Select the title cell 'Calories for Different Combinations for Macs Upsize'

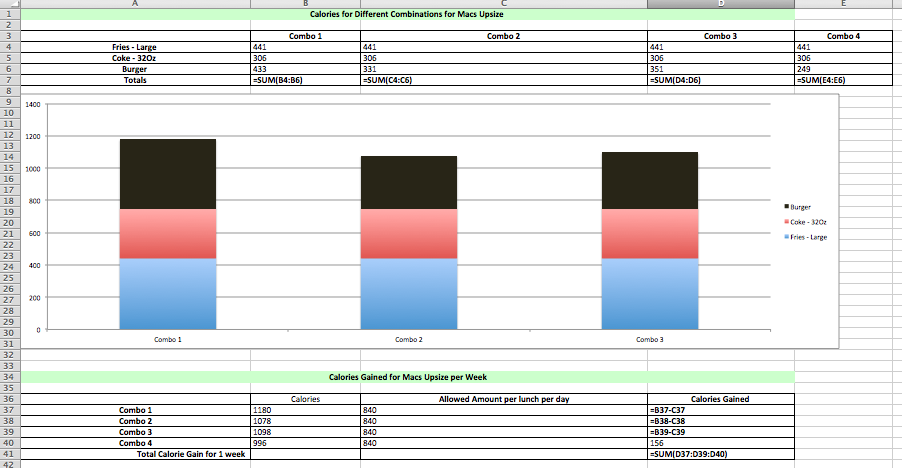point(407,14)
